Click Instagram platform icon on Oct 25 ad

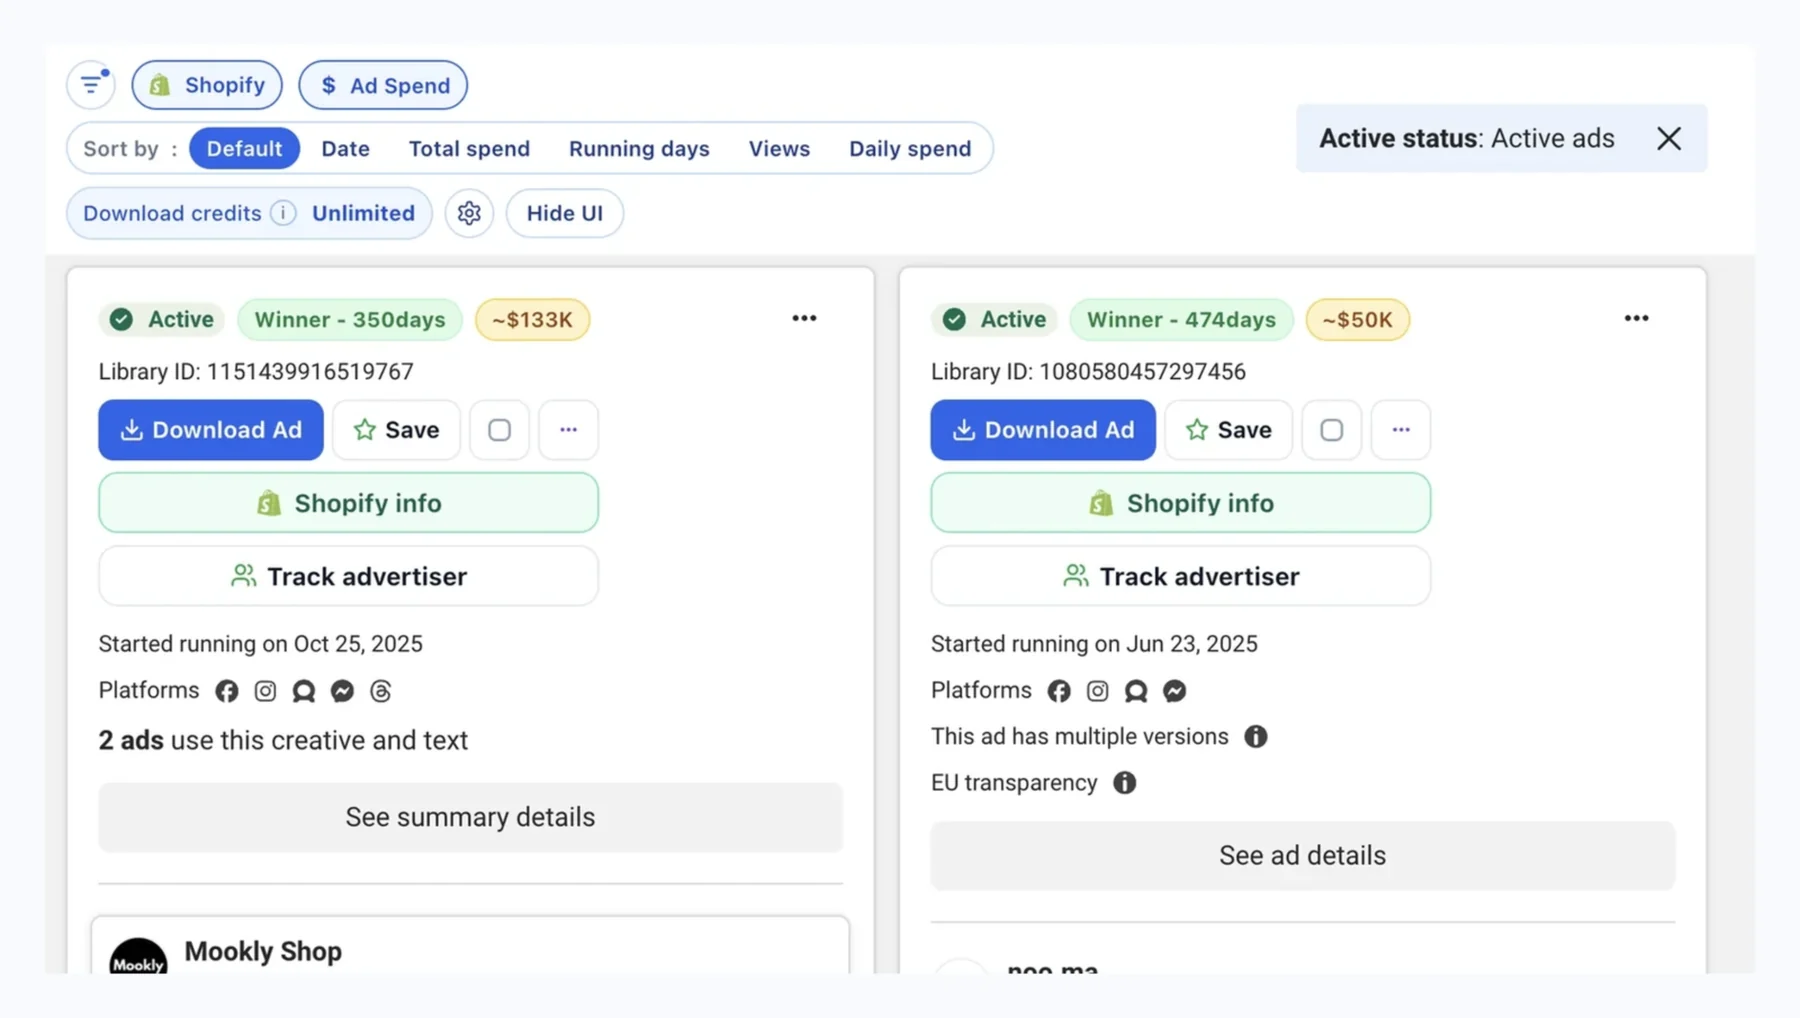tap(265, 691)
